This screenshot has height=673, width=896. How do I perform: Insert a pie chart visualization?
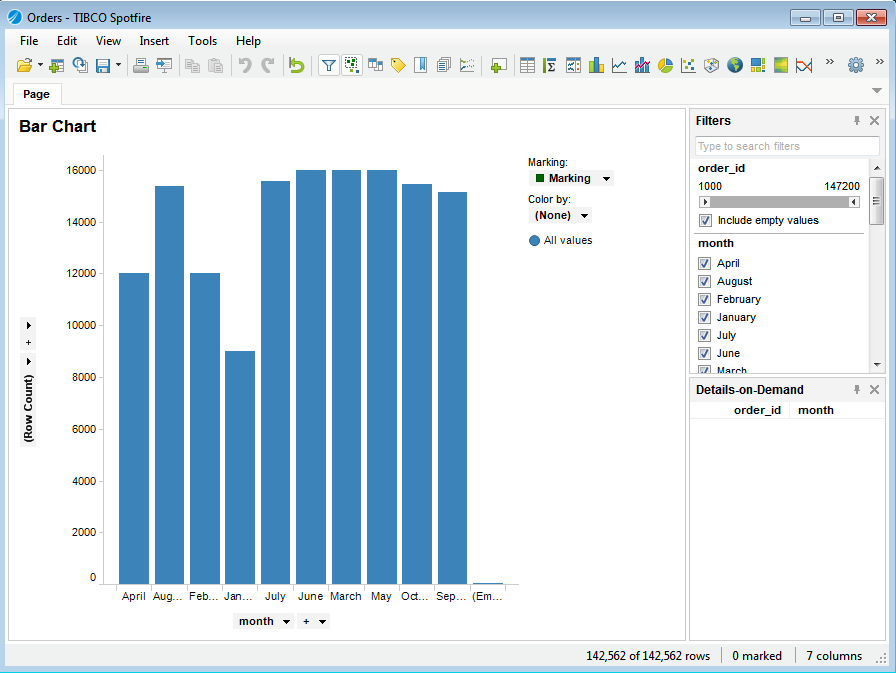(x=665, y=65)
